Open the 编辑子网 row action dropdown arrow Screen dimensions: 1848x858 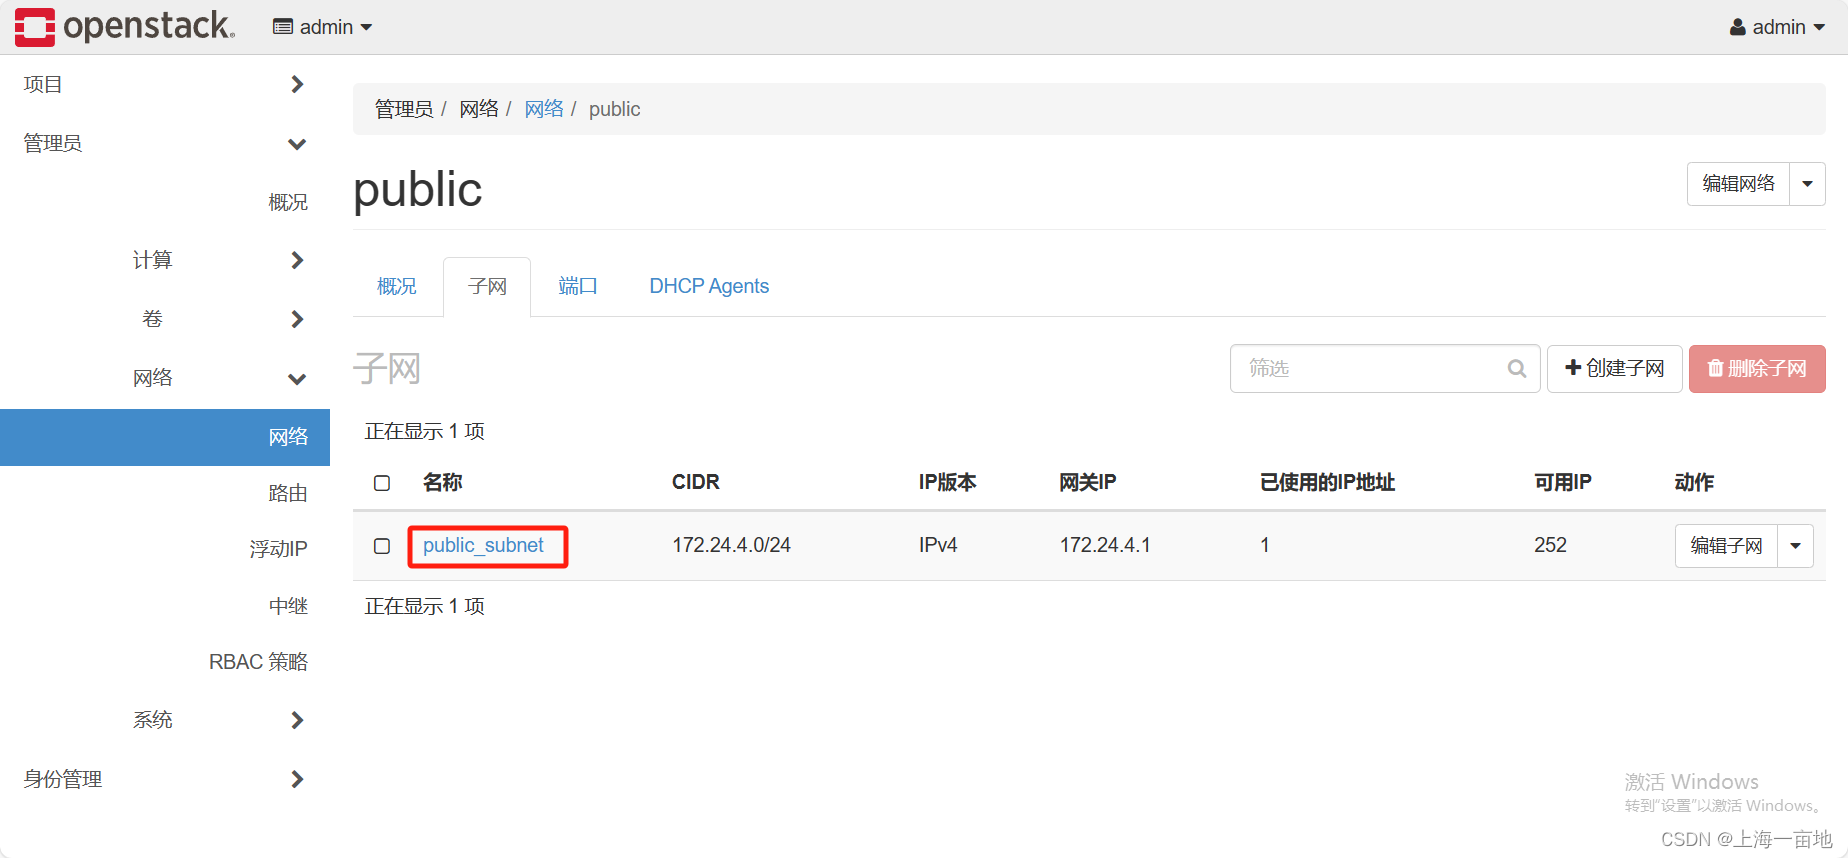(x=1795, y=546)
